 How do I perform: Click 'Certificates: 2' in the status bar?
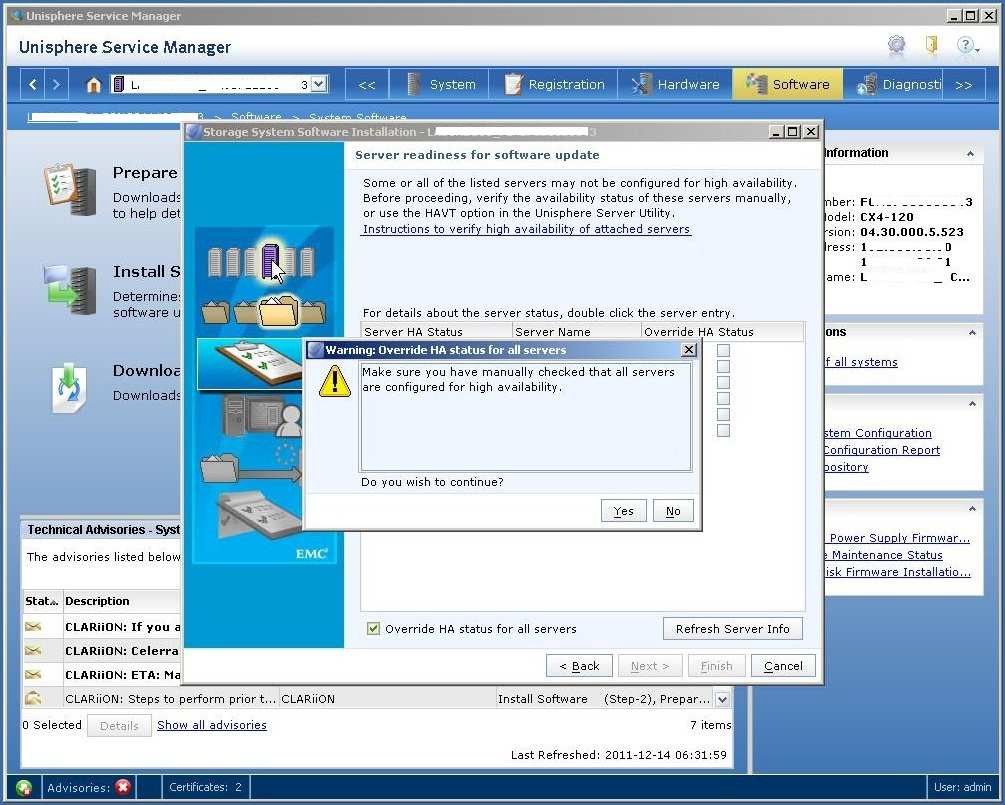(x=205, y=787)
